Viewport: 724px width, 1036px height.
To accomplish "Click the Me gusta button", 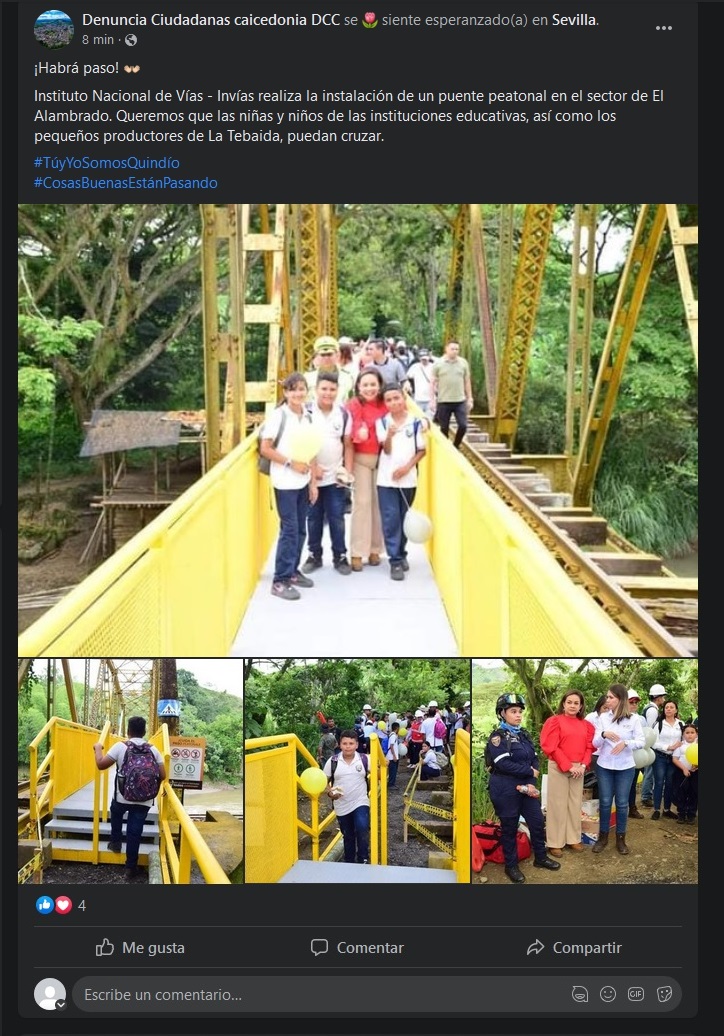I will [140, 947].
